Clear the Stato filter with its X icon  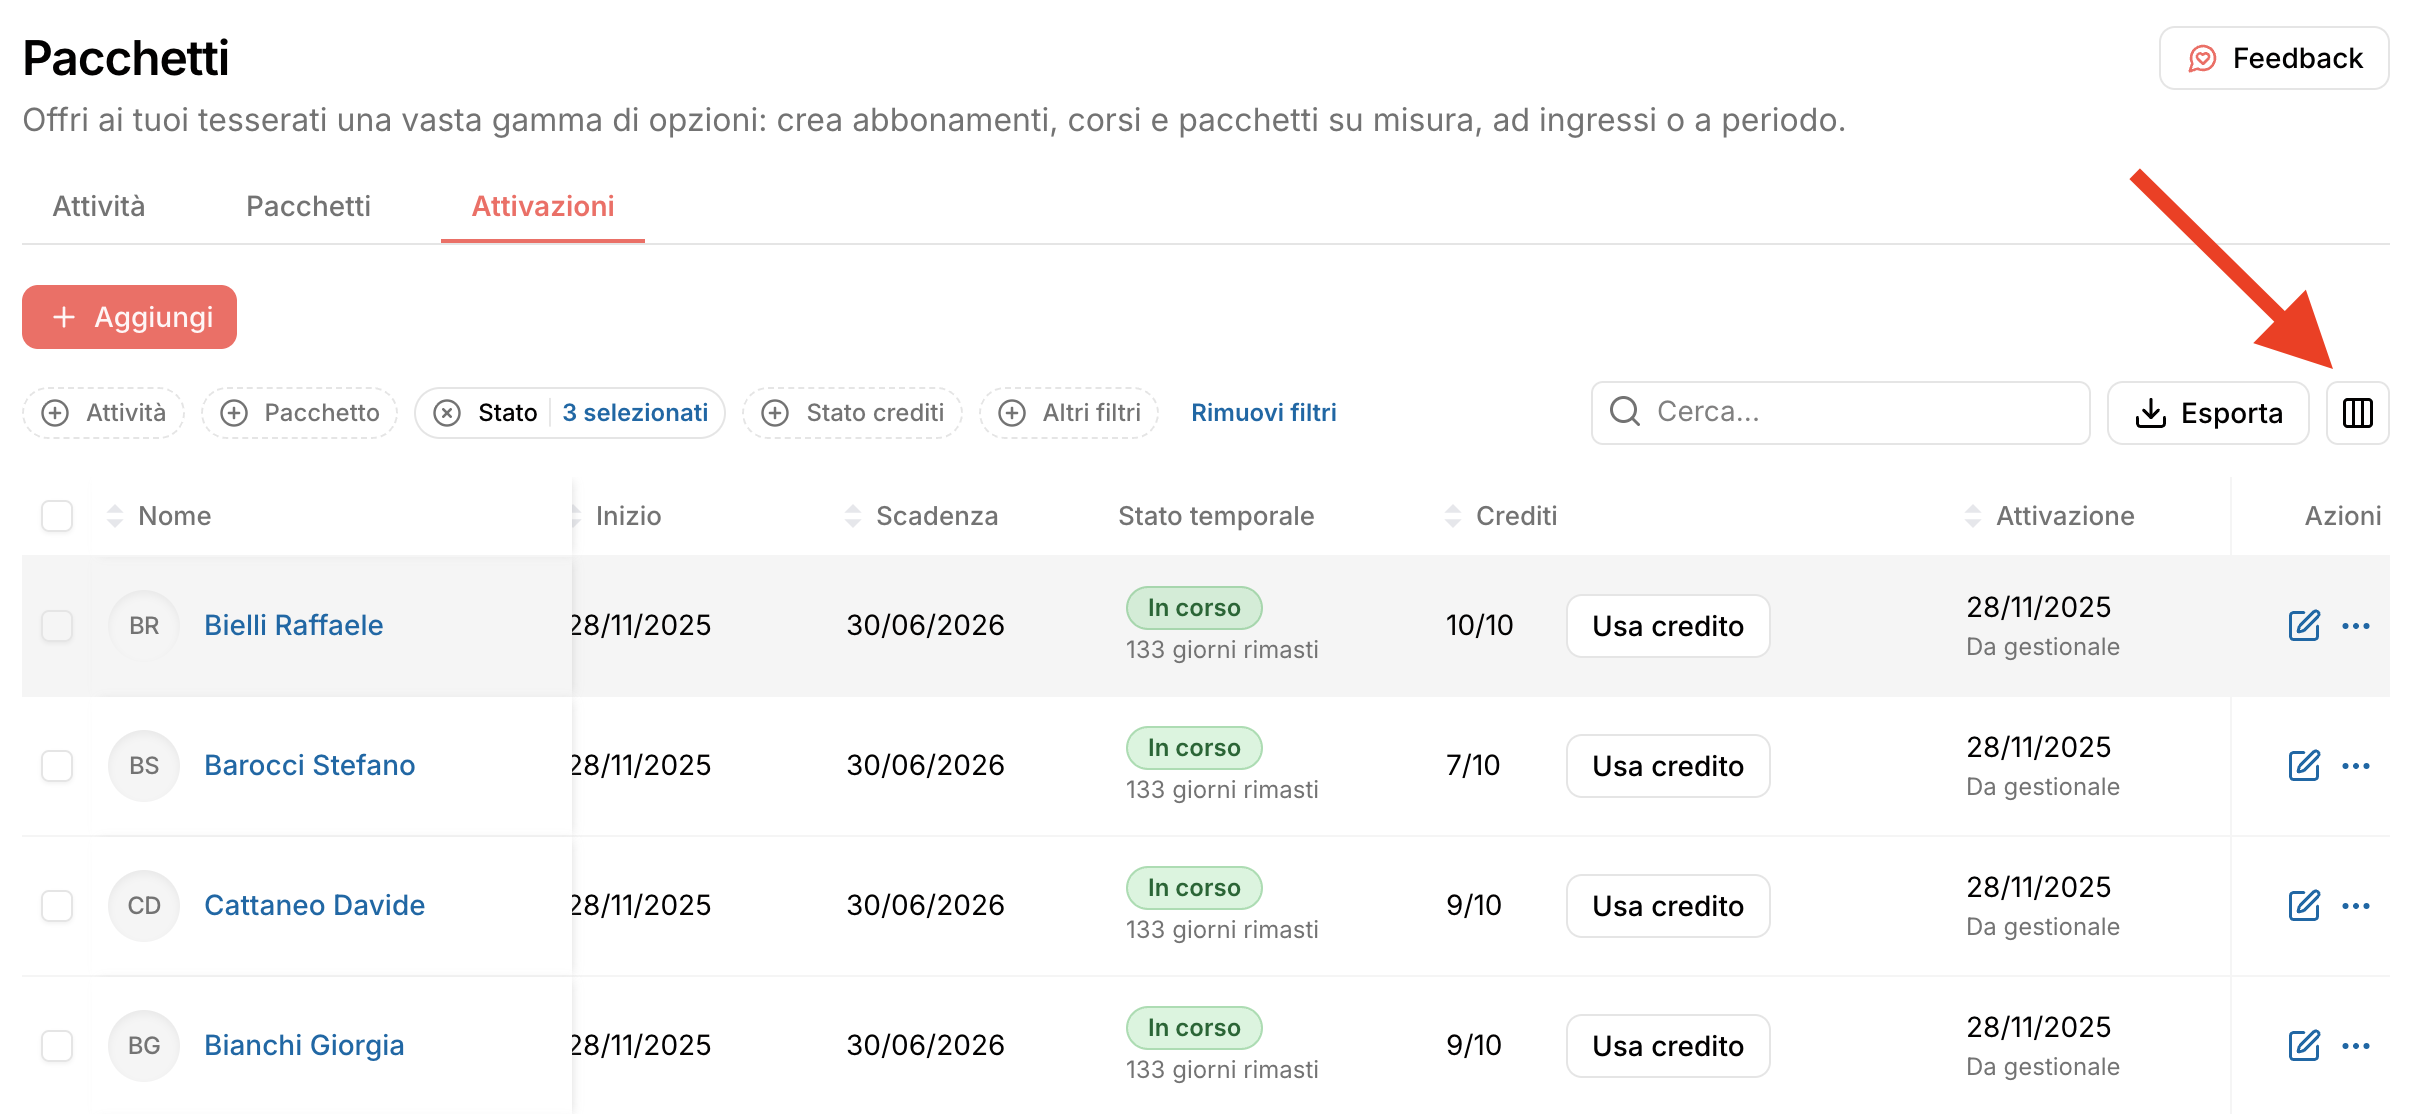click(447, 413)
